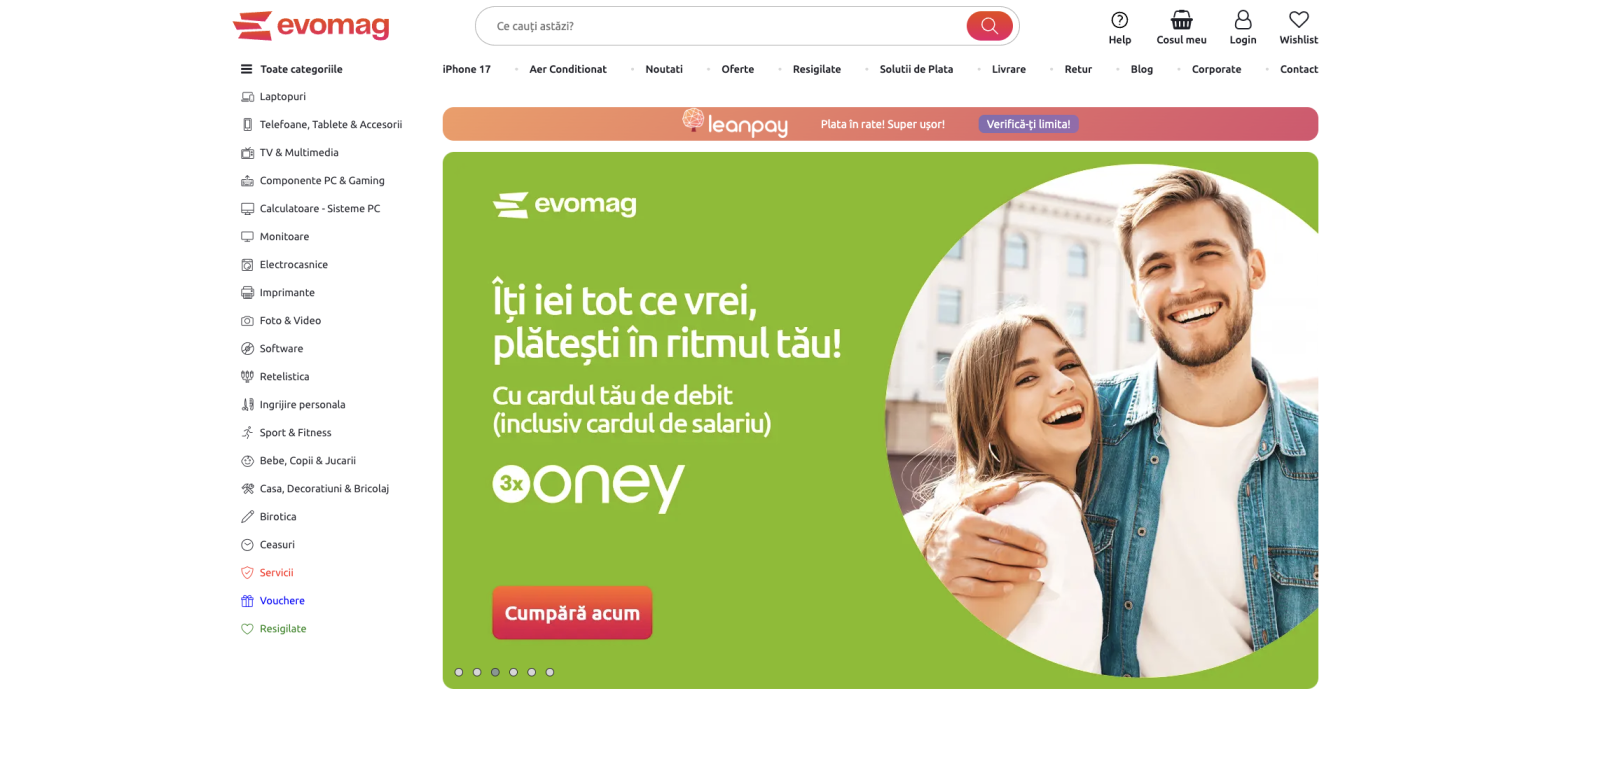Image resolution: width=1600 pixels, height=773 pixels.
Task: Click the Imprimante printer icon
Action: pyautogui.click(x=247, y=293)
